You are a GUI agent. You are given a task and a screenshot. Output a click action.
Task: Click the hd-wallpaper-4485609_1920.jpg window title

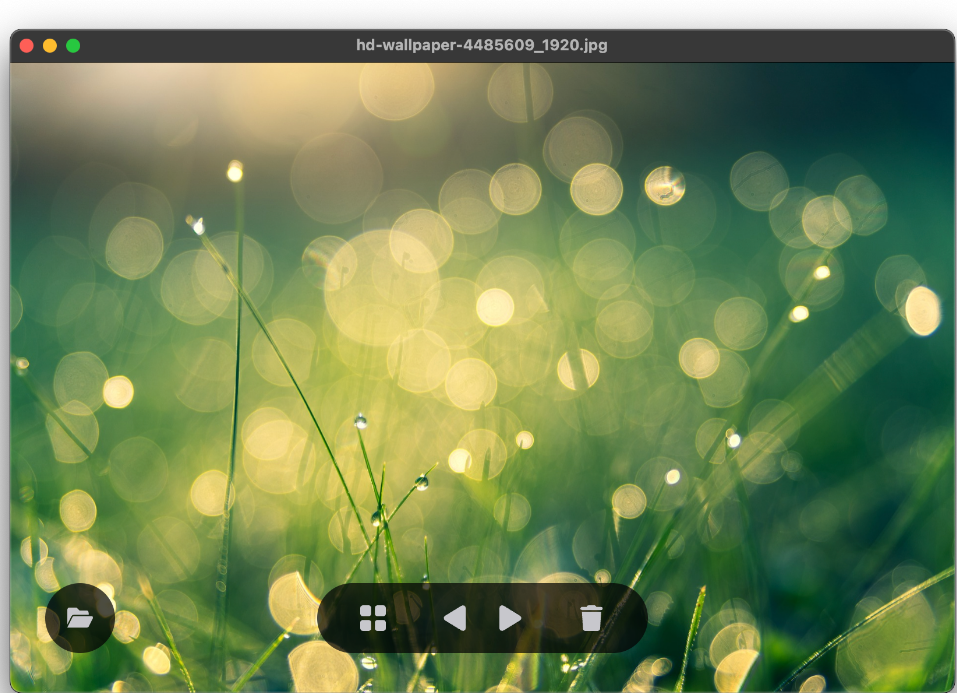[x=481, y=45]
